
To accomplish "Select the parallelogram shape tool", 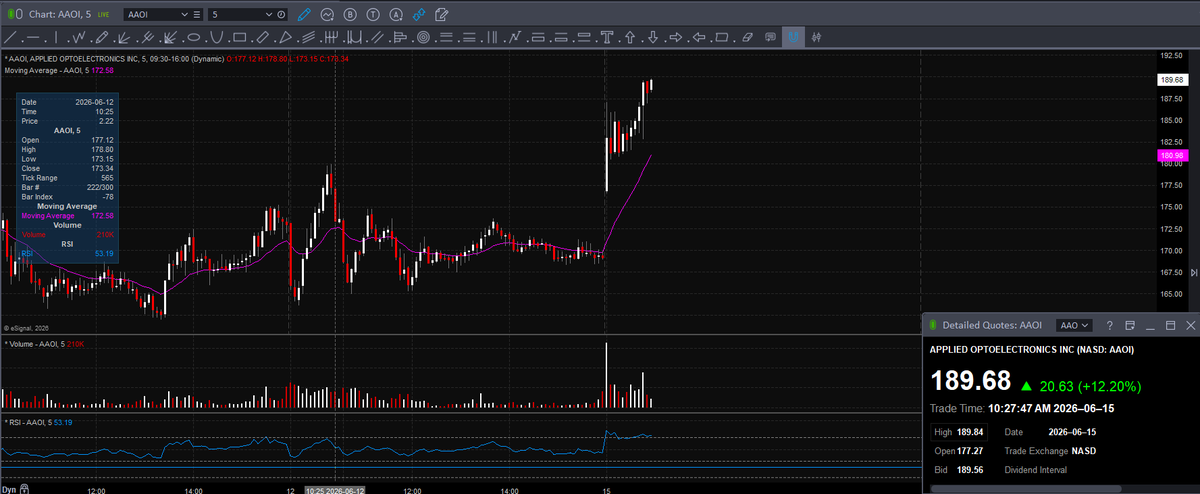I will pyautogui.click(x=721, y=38).
